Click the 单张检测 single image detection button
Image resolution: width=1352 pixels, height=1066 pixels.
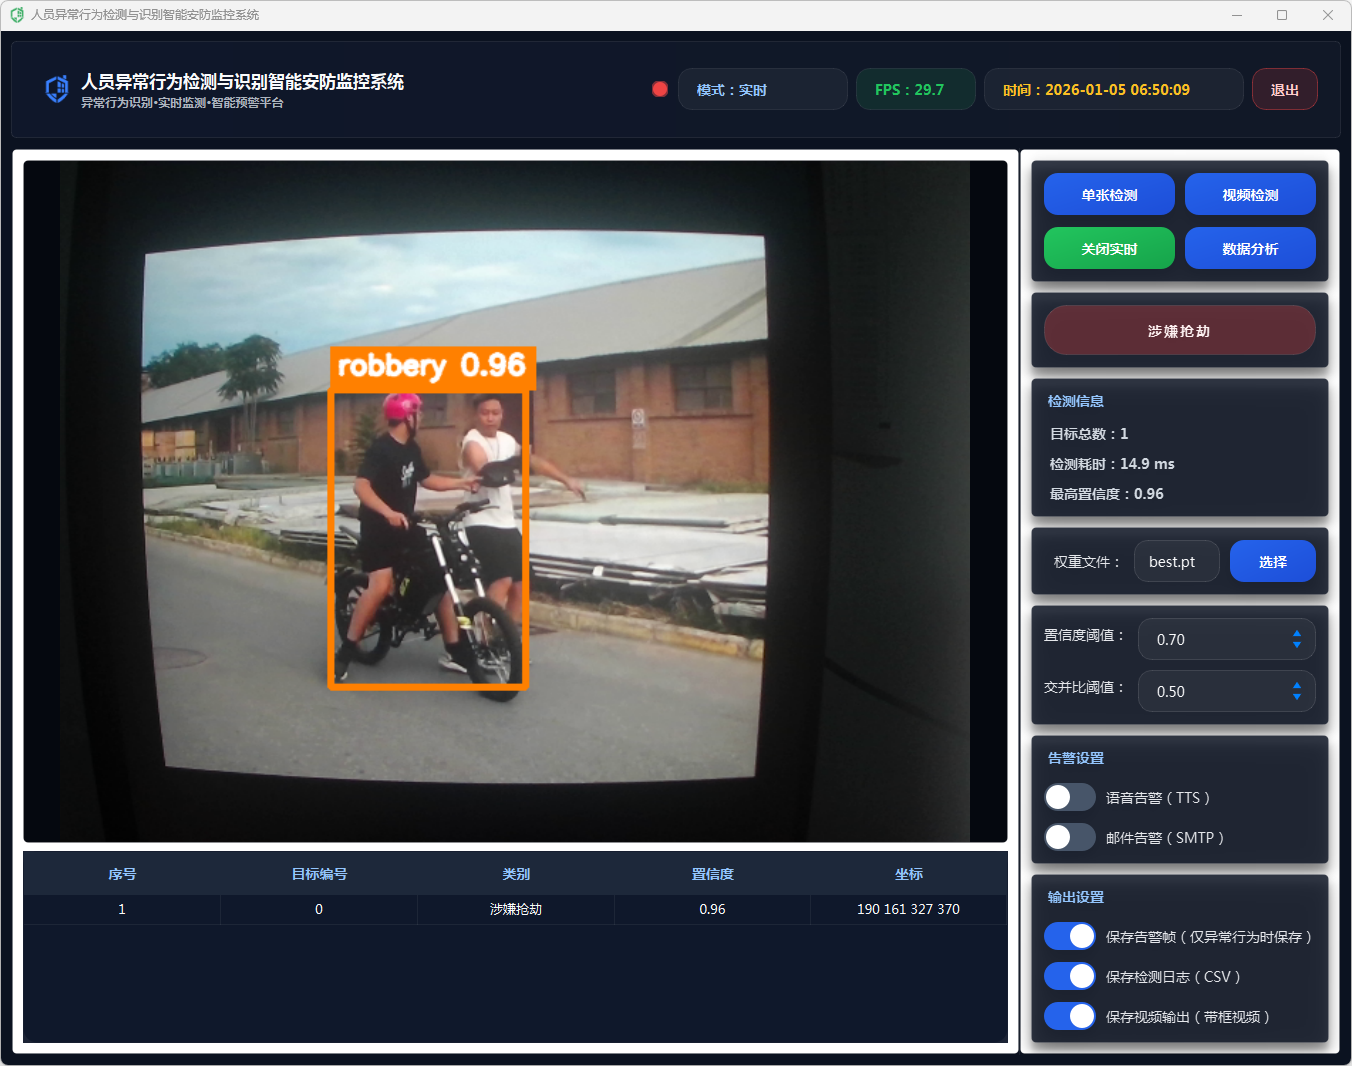click(x=1109, y=195)
